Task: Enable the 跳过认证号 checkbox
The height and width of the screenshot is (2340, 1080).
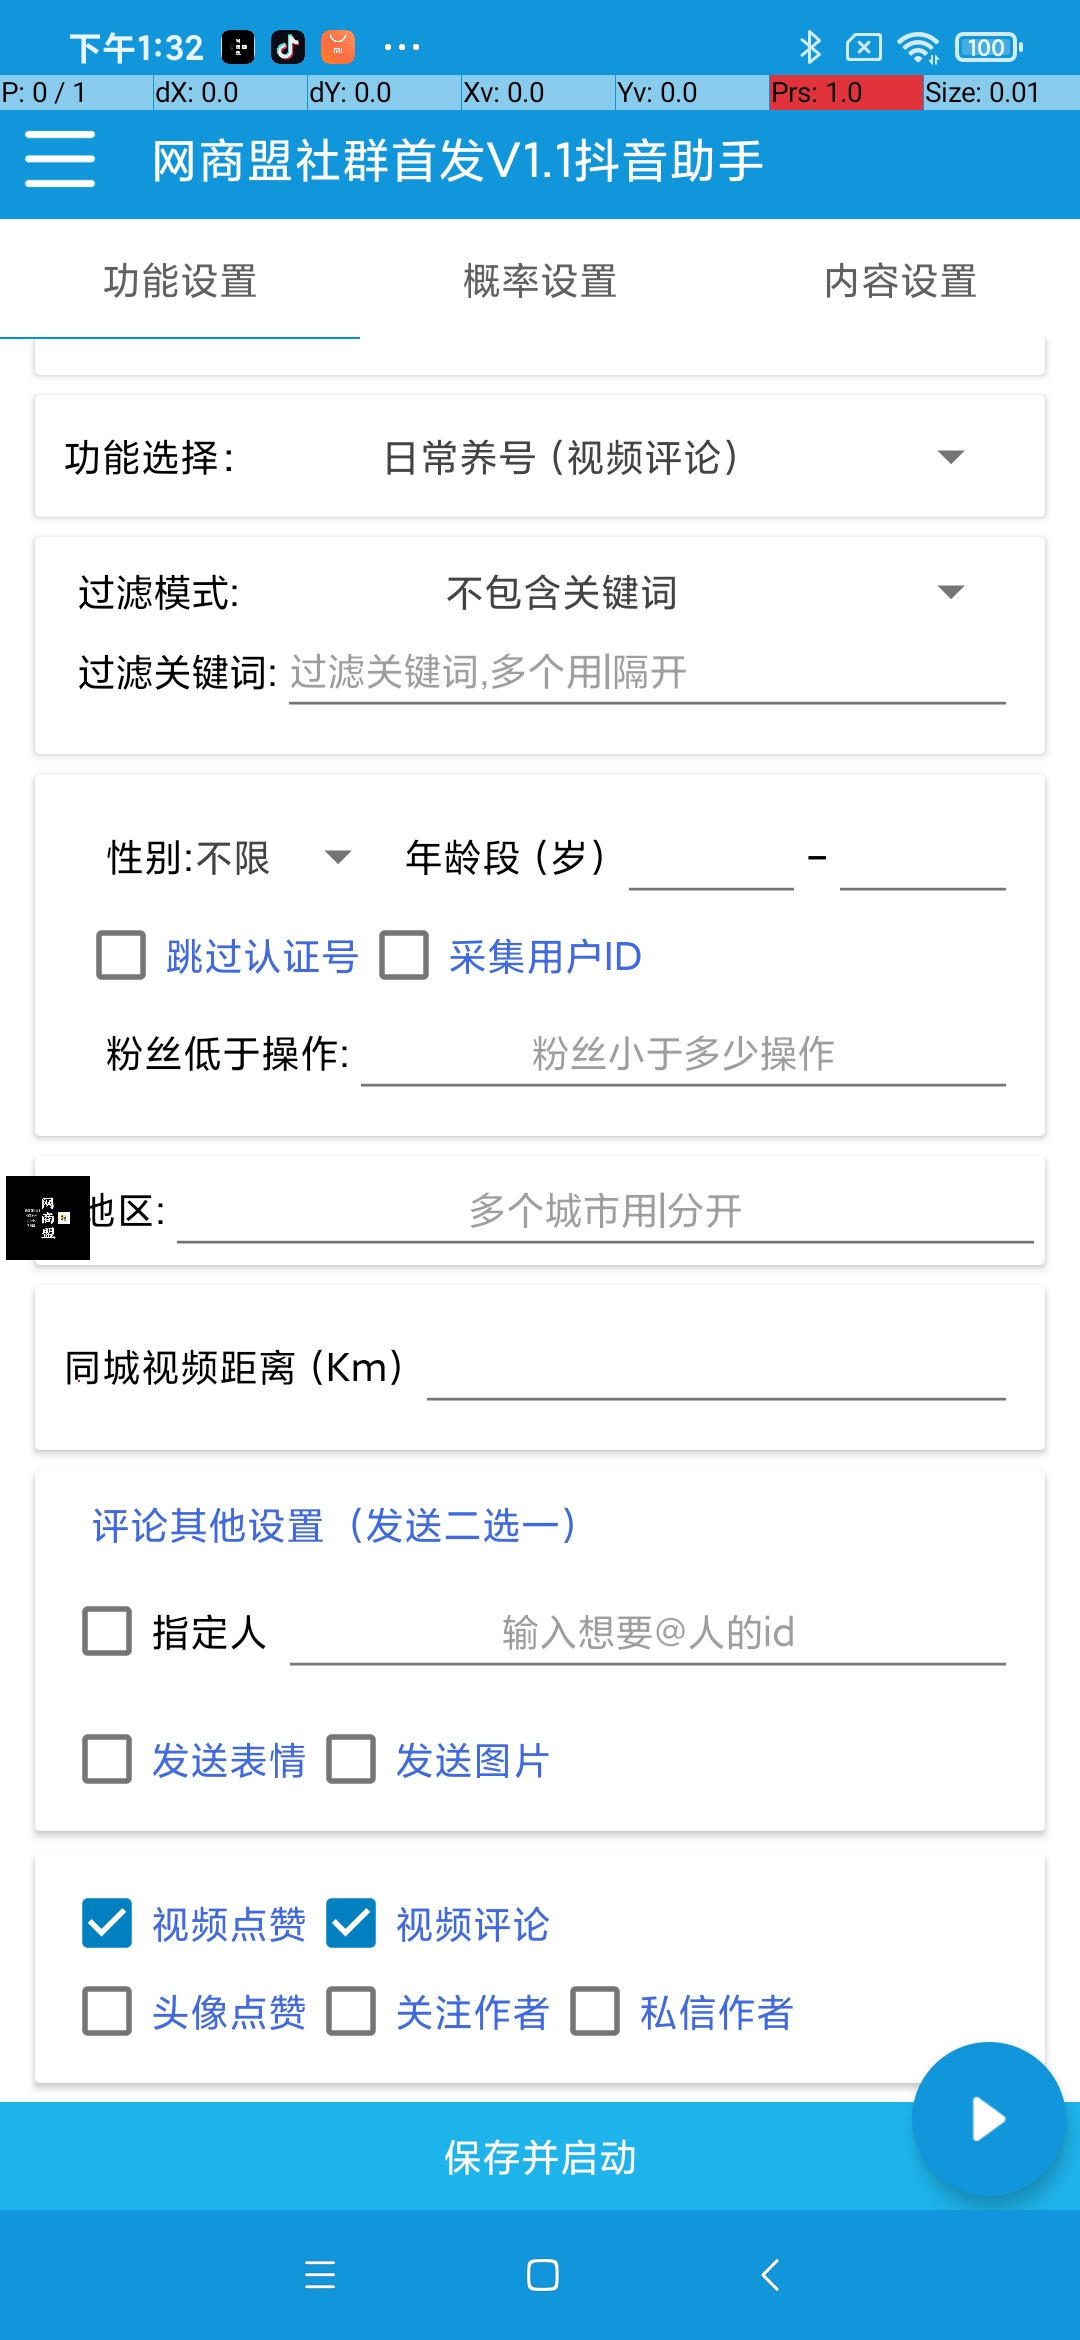Action: pyautogui.click(x=120, y=956)
